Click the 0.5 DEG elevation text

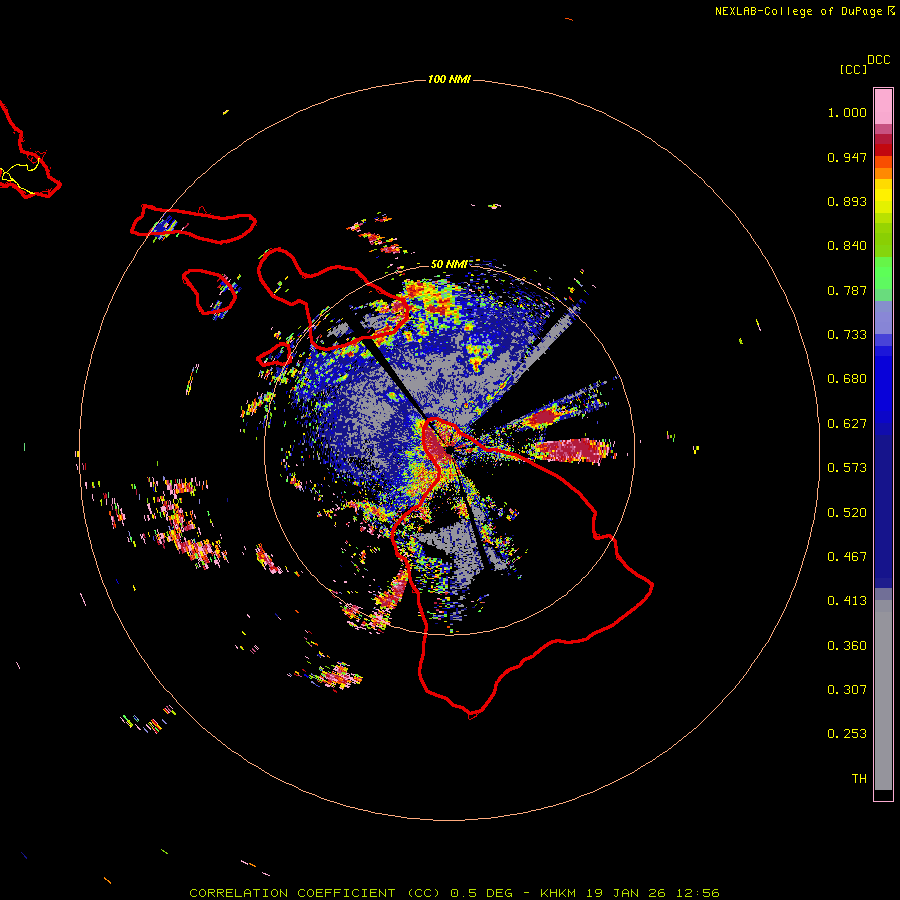click(x=480, y=893)
